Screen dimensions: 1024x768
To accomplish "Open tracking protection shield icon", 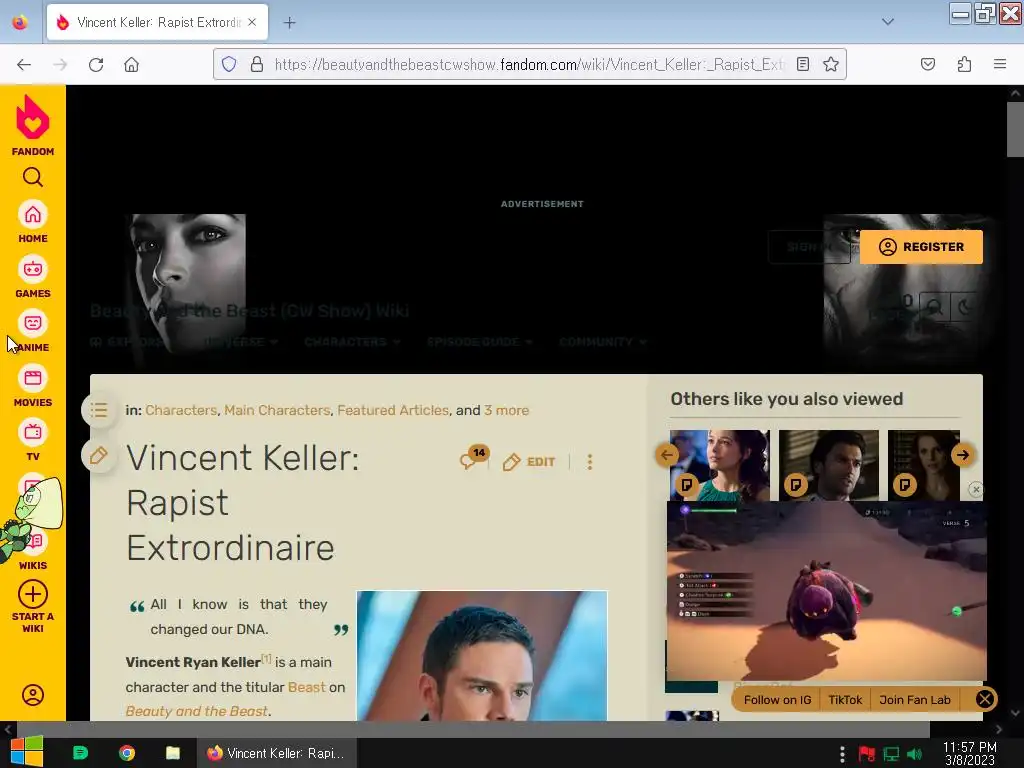I will 229,64.
